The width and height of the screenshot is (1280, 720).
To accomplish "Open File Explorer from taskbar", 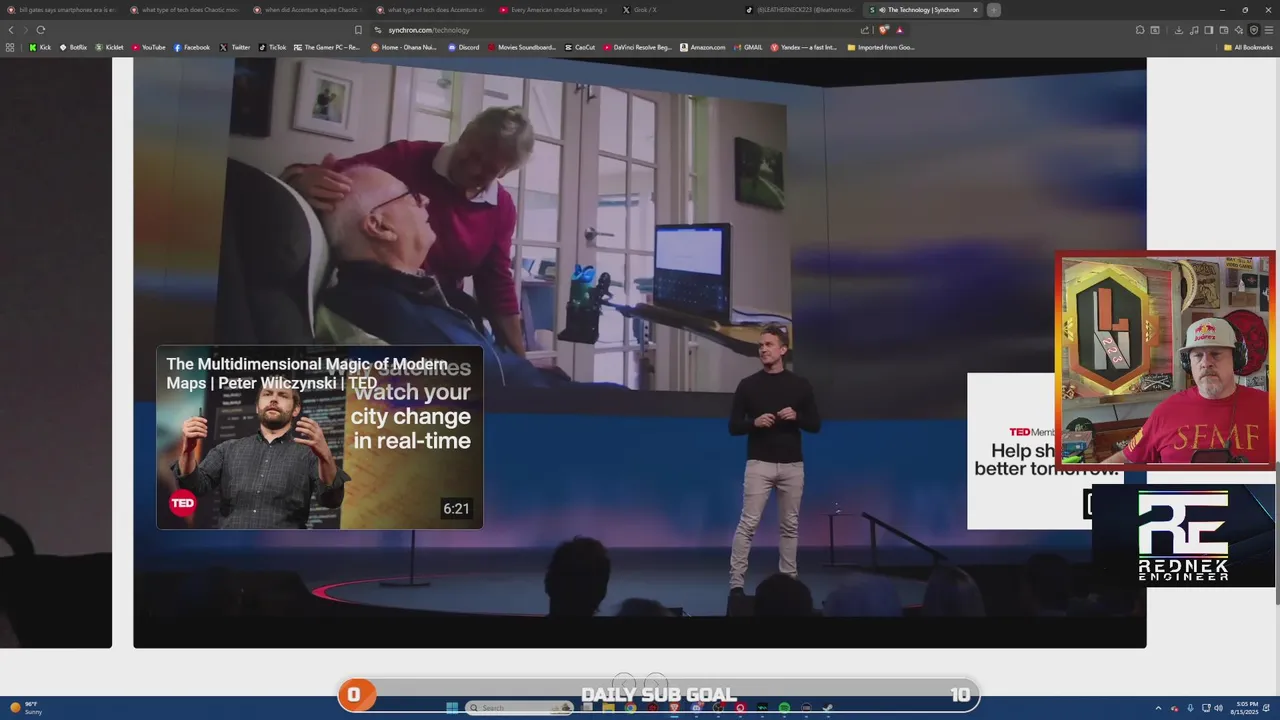I will tap(608, 708).
